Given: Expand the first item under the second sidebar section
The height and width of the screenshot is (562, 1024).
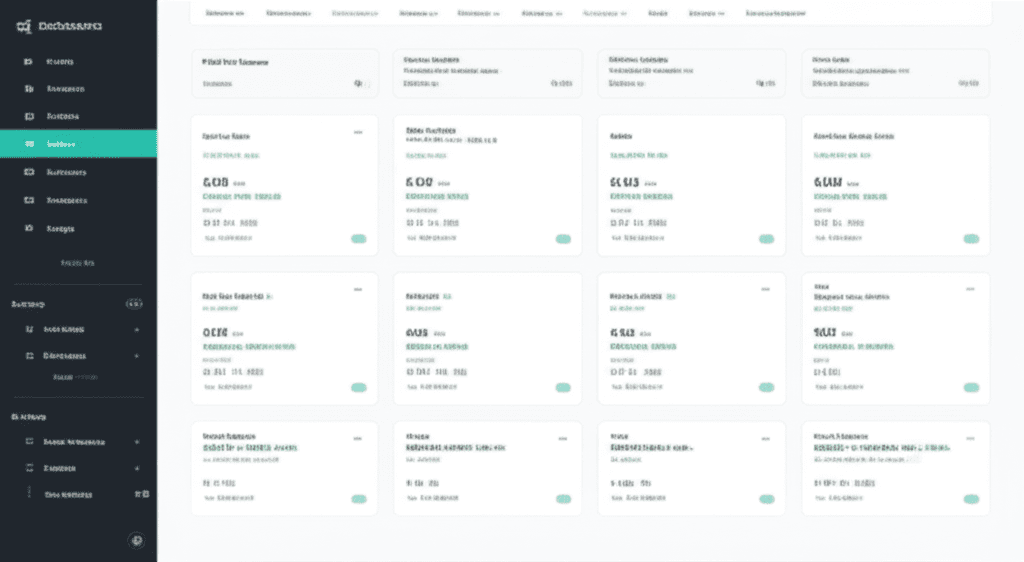Looking at the screenshot, I should [x=137, y=329].
